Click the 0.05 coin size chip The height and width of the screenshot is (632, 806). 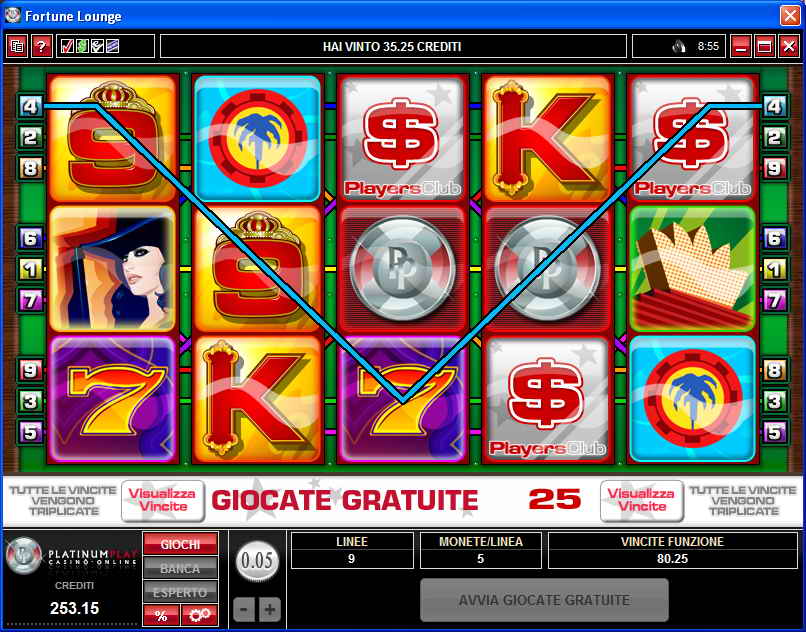(x=257, y=561)
